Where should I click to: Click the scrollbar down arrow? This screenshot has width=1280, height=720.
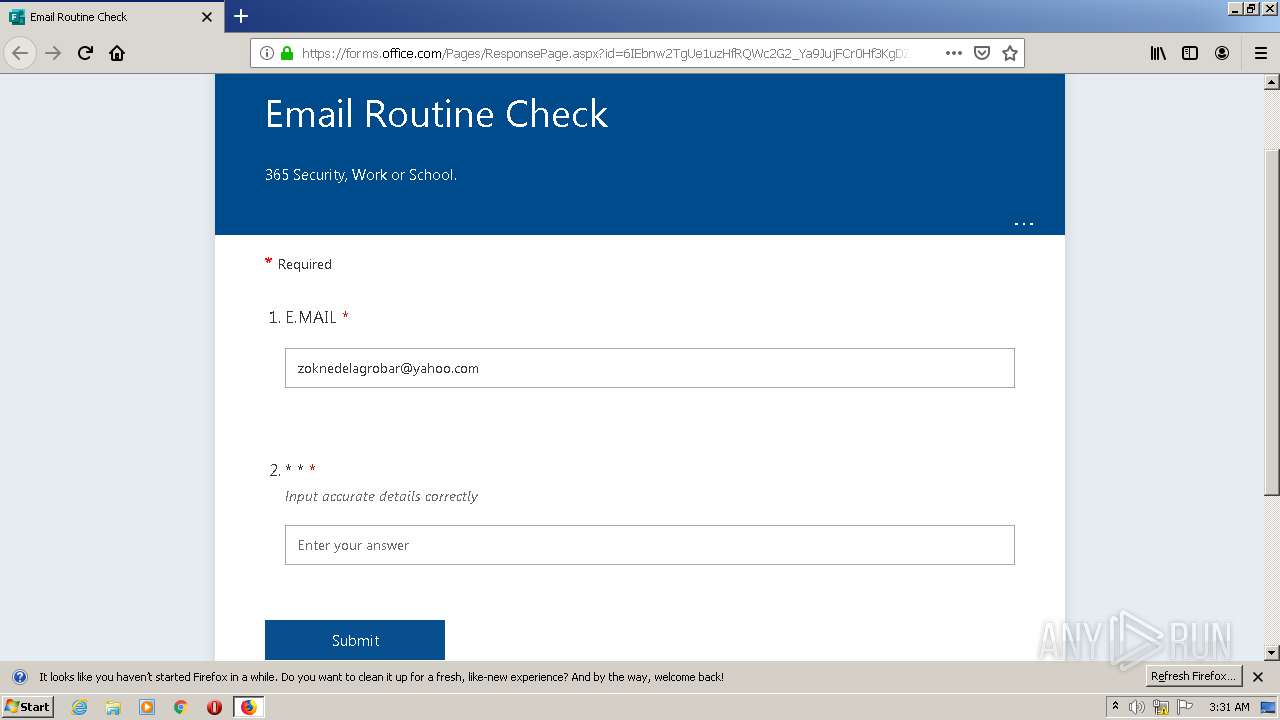click(1271, 653)
